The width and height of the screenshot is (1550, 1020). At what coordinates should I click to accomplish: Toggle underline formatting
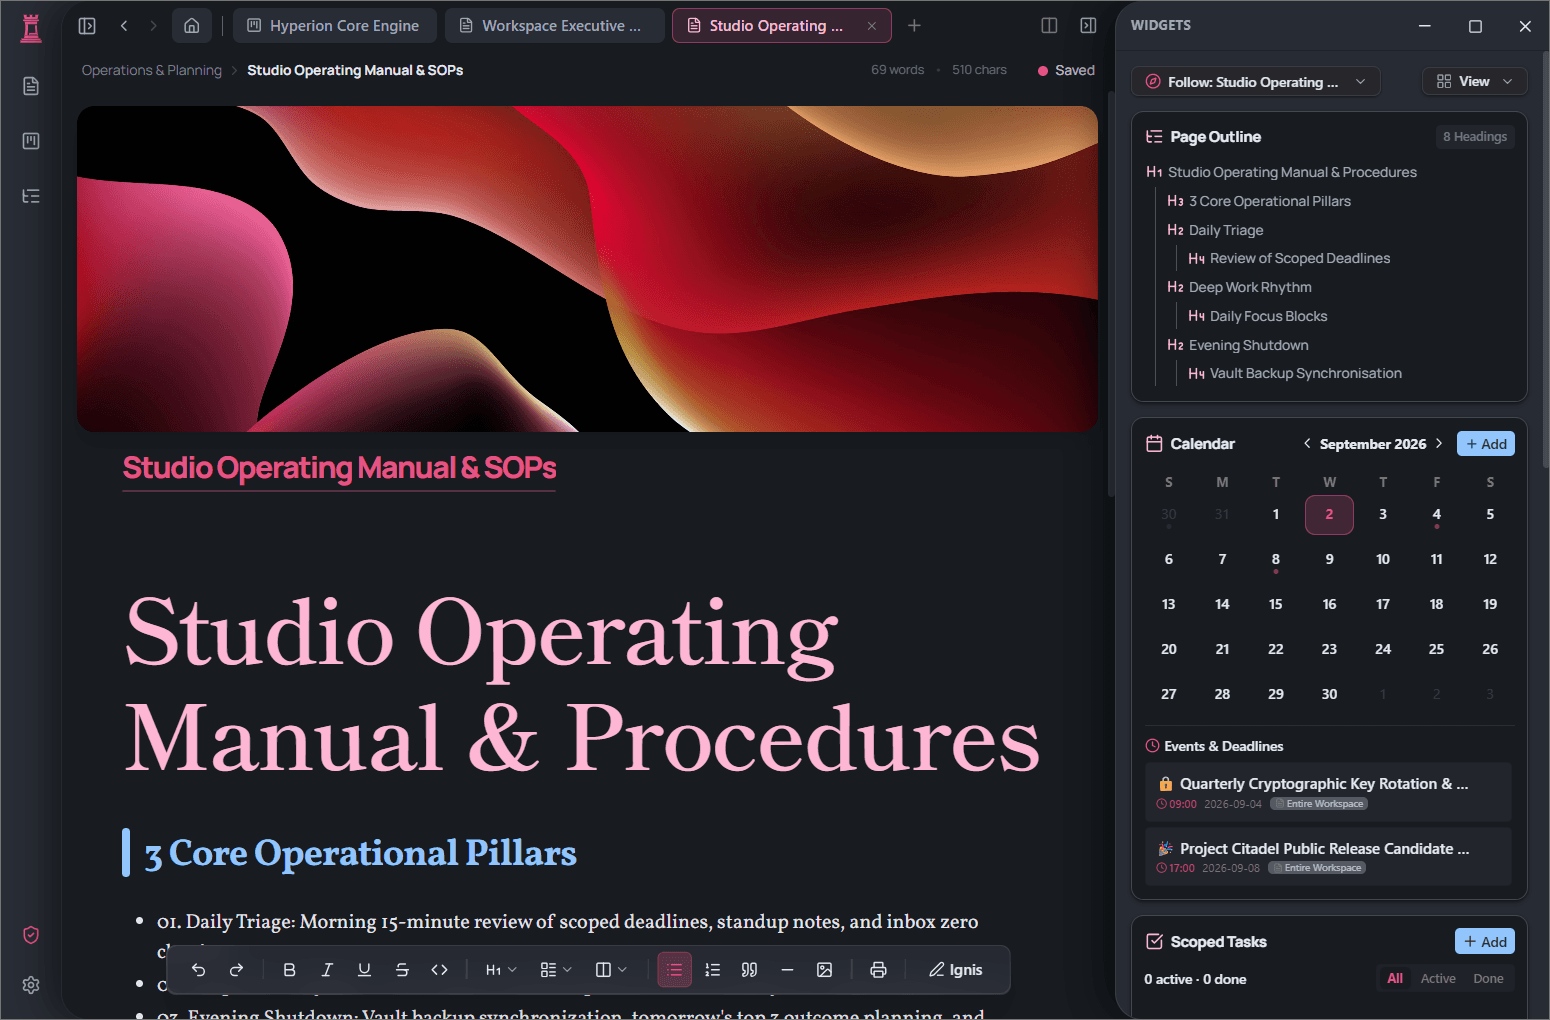[364, 970]
